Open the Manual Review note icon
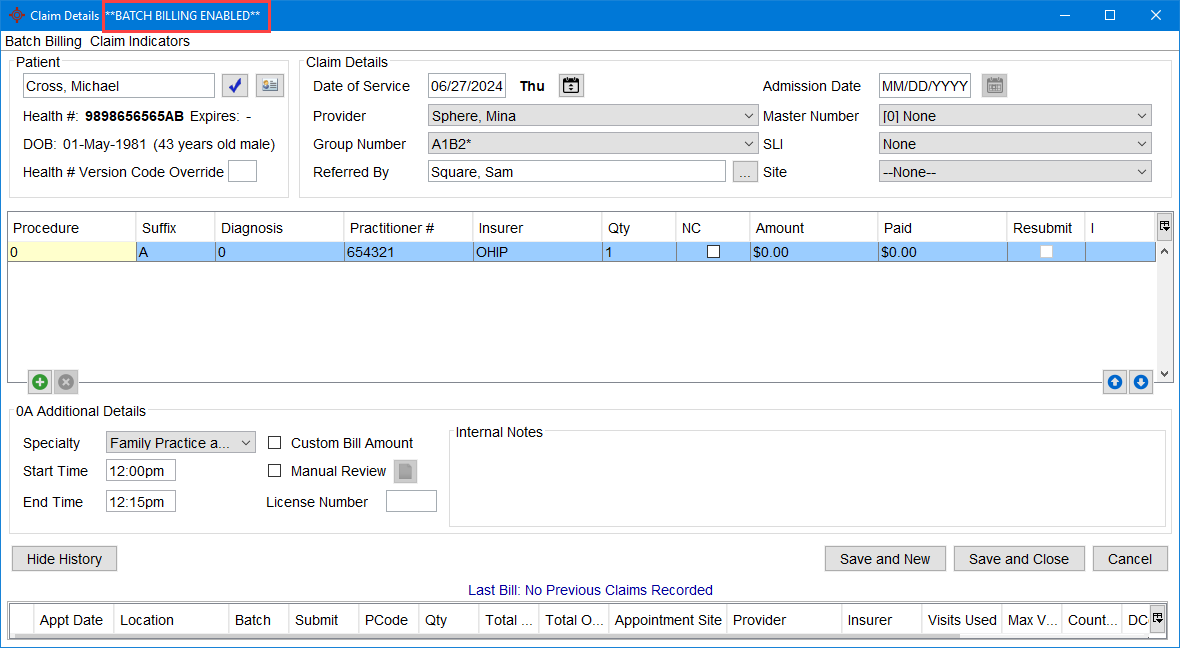The width and height of the screenshot is (1180, 648). [x=405, y=471]
